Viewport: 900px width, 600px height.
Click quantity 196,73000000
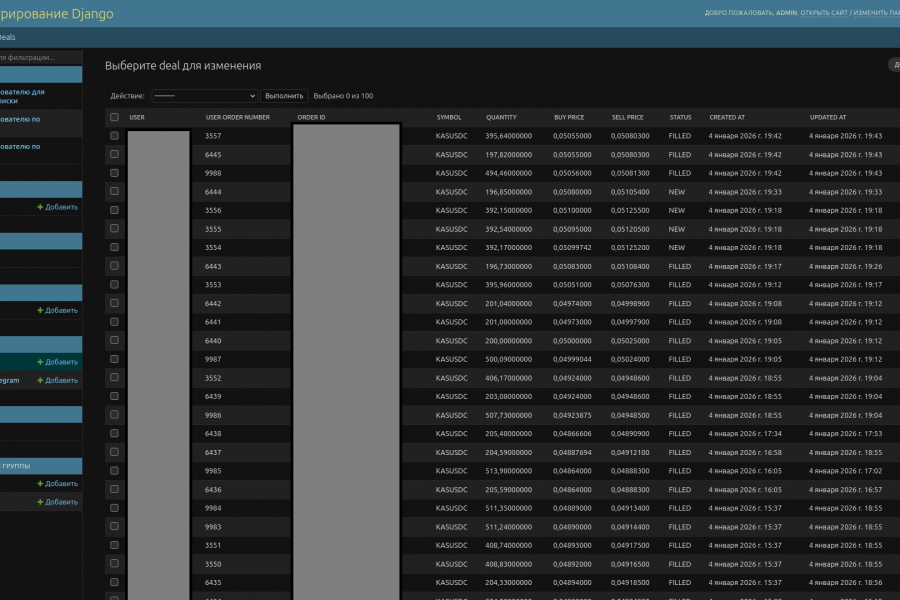509,266
